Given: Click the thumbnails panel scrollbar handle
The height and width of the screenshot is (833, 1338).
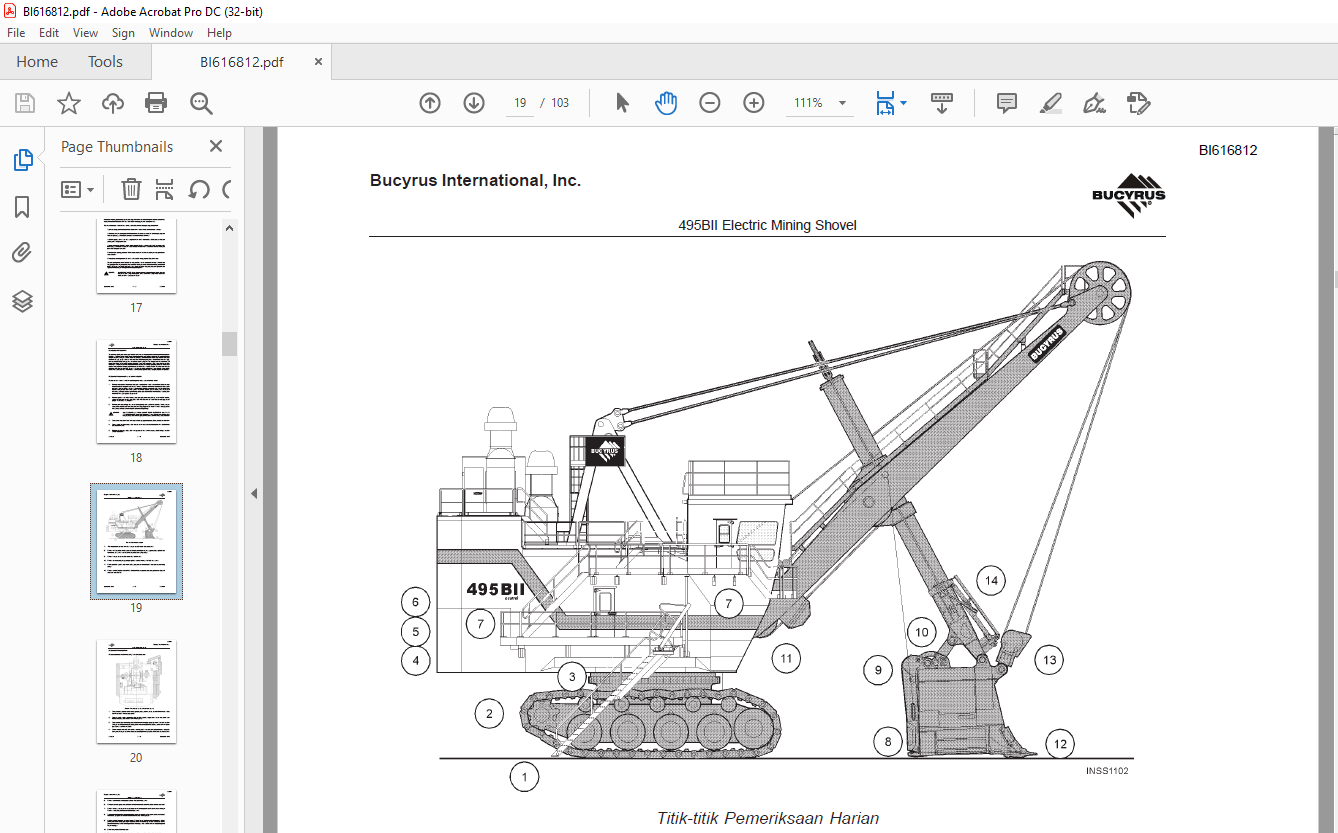Looking at the screenshot, I should pyautogui.click(x=229, y=343).
